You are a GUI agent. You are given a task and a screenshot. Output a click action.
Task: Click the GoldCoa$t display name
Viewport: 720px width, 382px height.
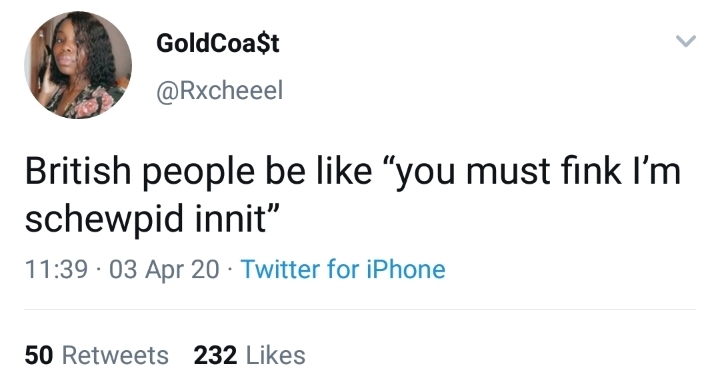(x=218, y=43)
